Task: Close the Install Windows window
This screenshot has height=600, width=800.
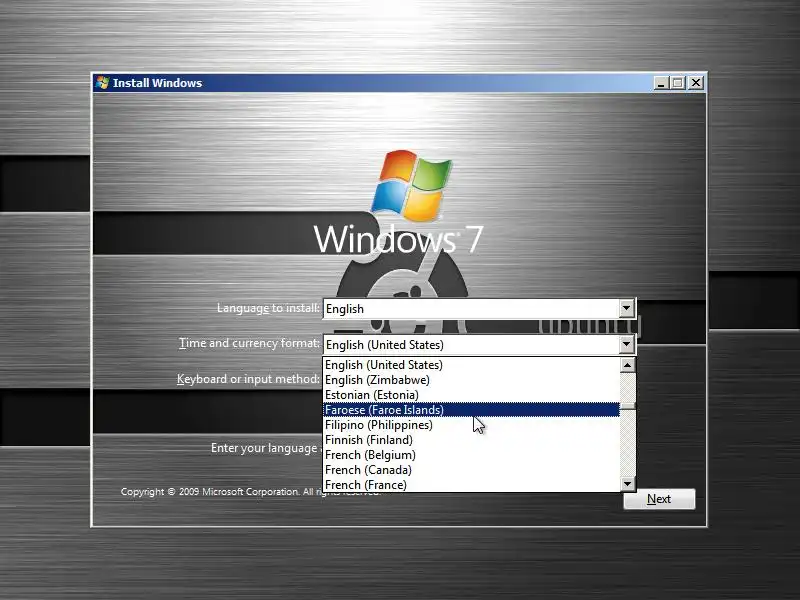Action: click(696, 83)
